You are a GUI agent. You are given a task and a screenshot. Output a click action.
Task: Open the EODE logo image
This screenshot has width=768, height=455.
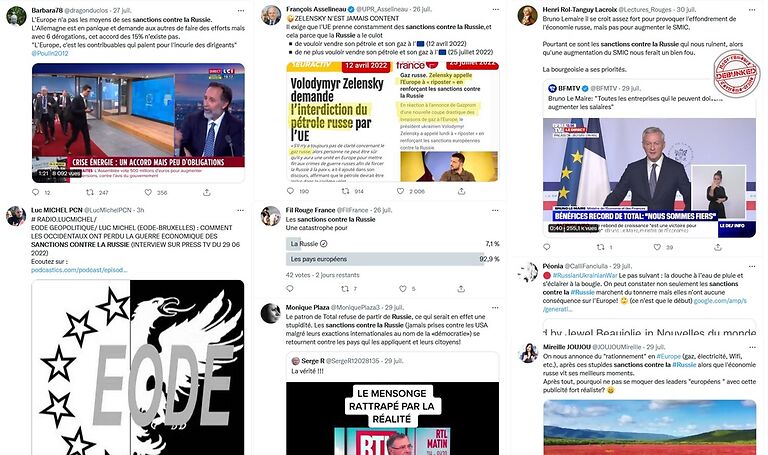click(x=138, y=367)
